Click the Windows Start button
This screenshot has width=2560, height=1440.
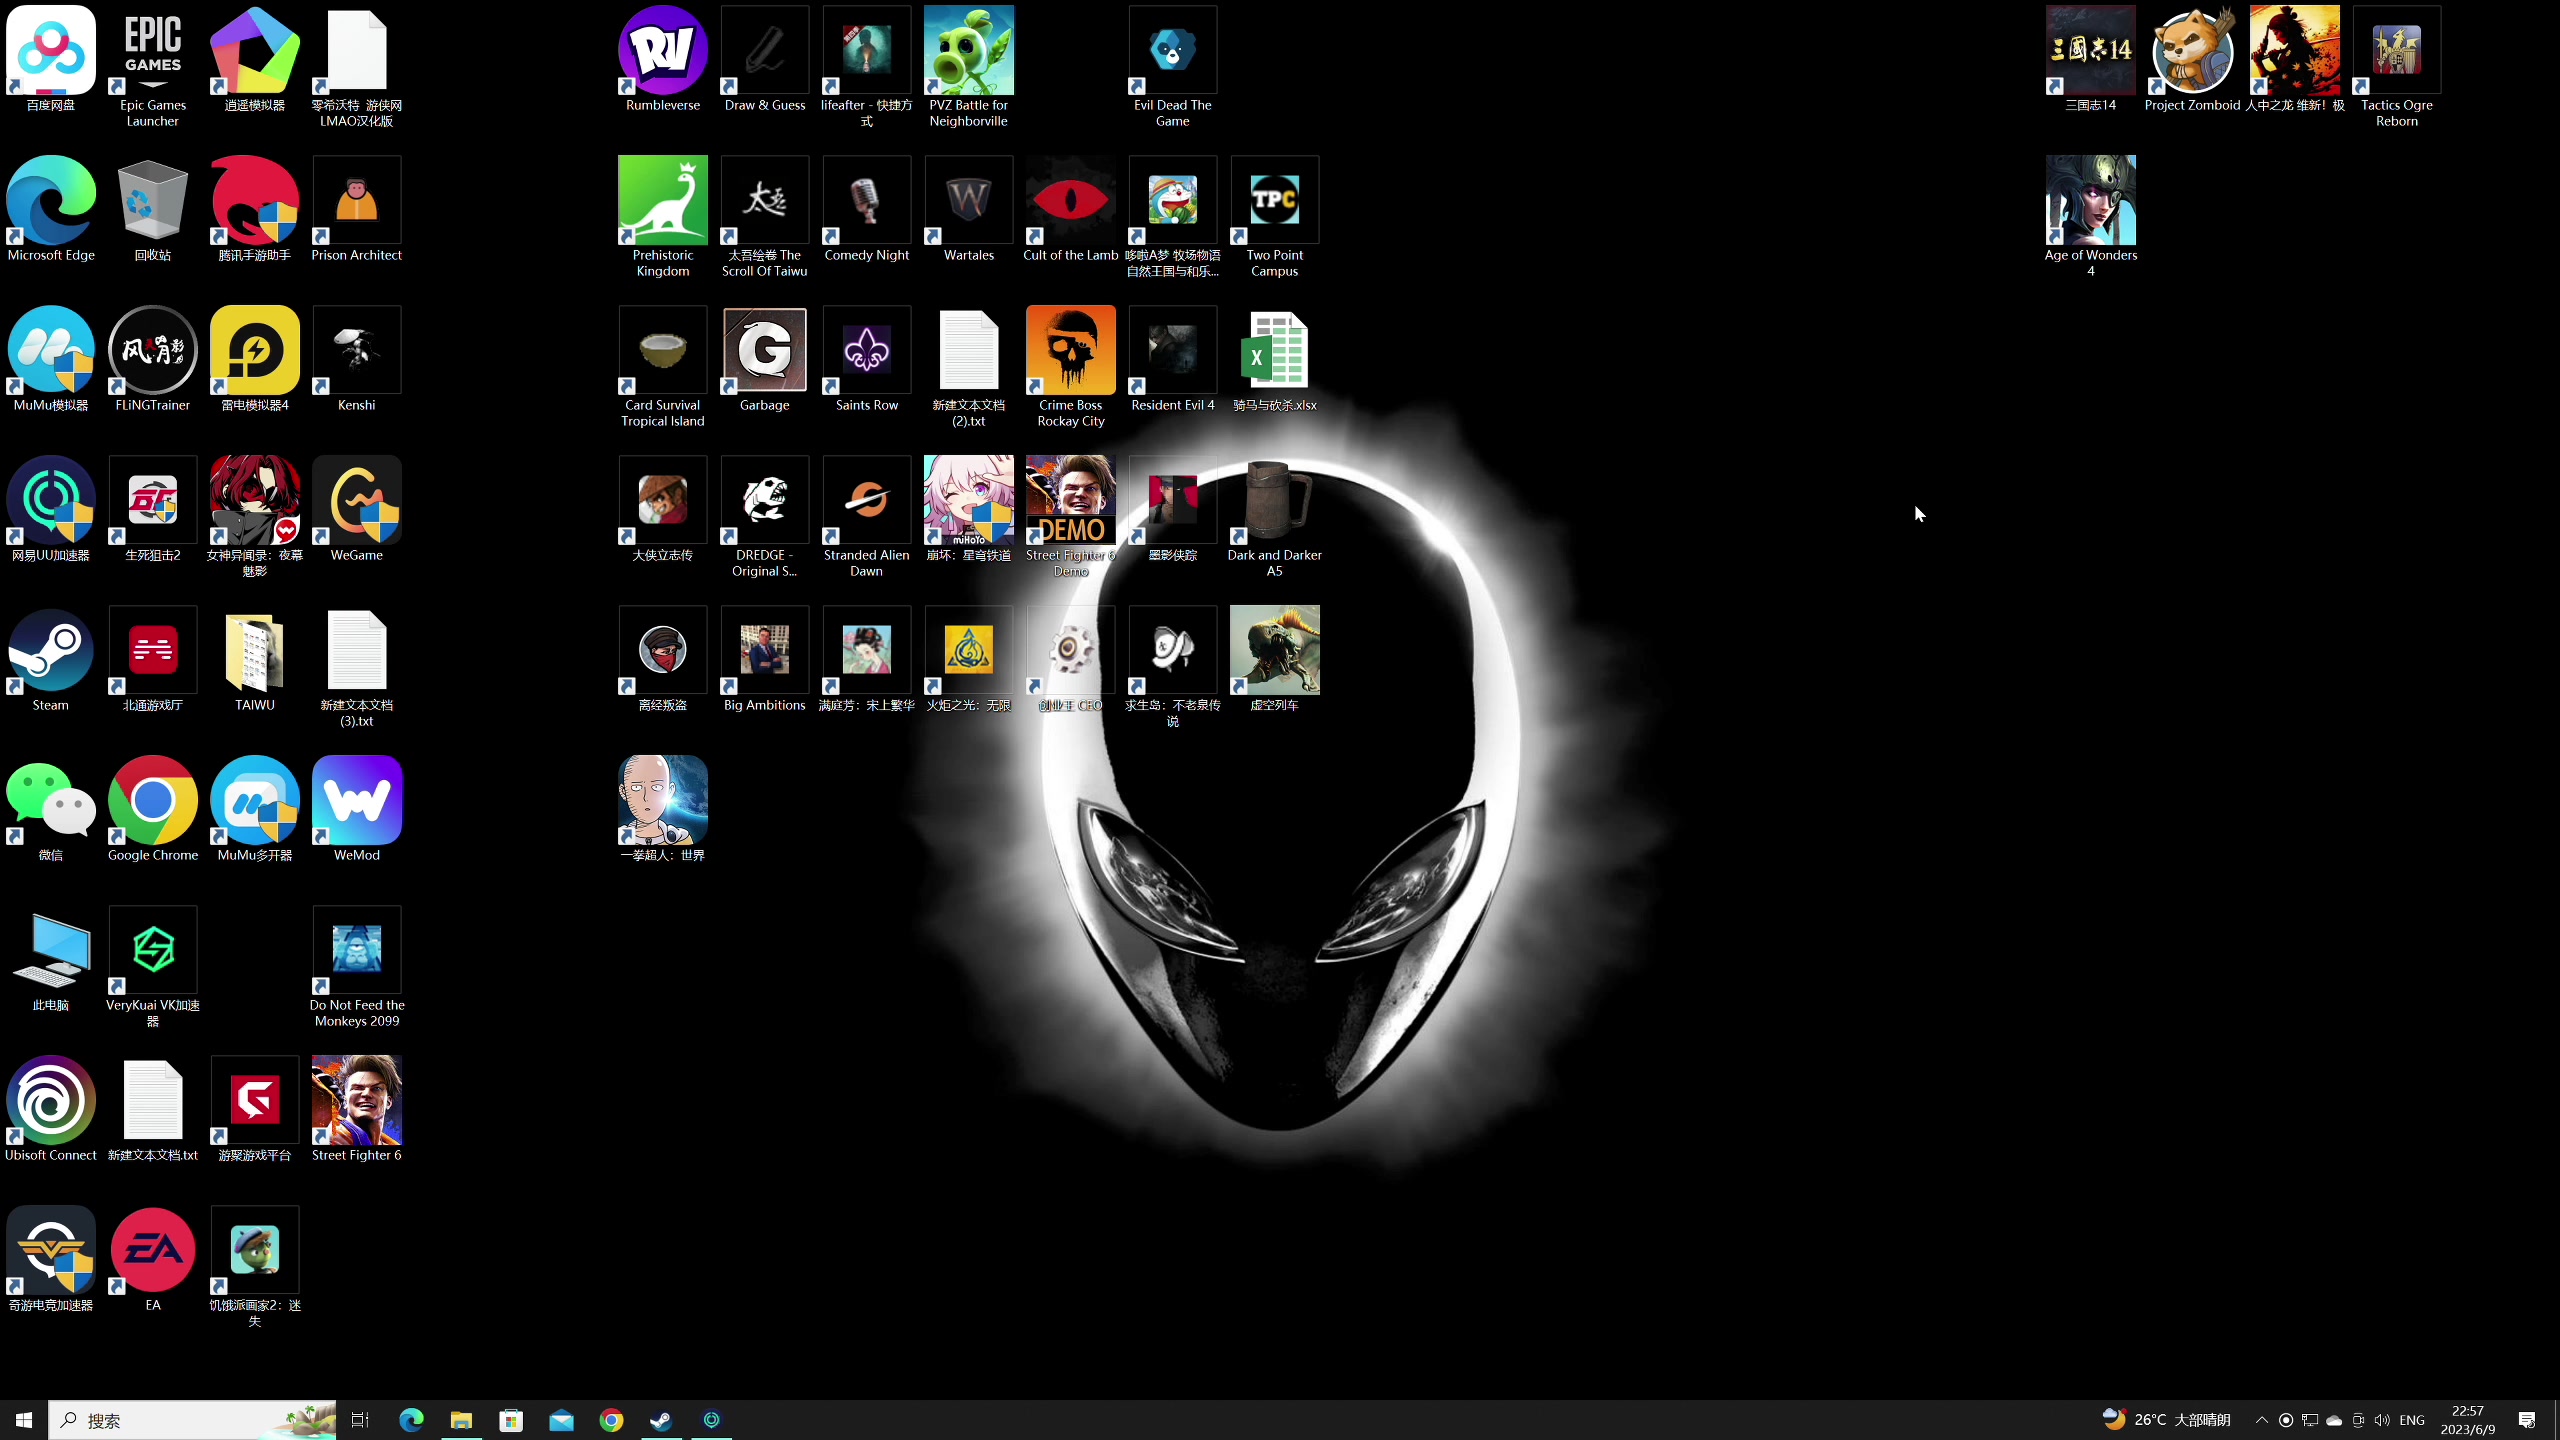coord(24,1420)
